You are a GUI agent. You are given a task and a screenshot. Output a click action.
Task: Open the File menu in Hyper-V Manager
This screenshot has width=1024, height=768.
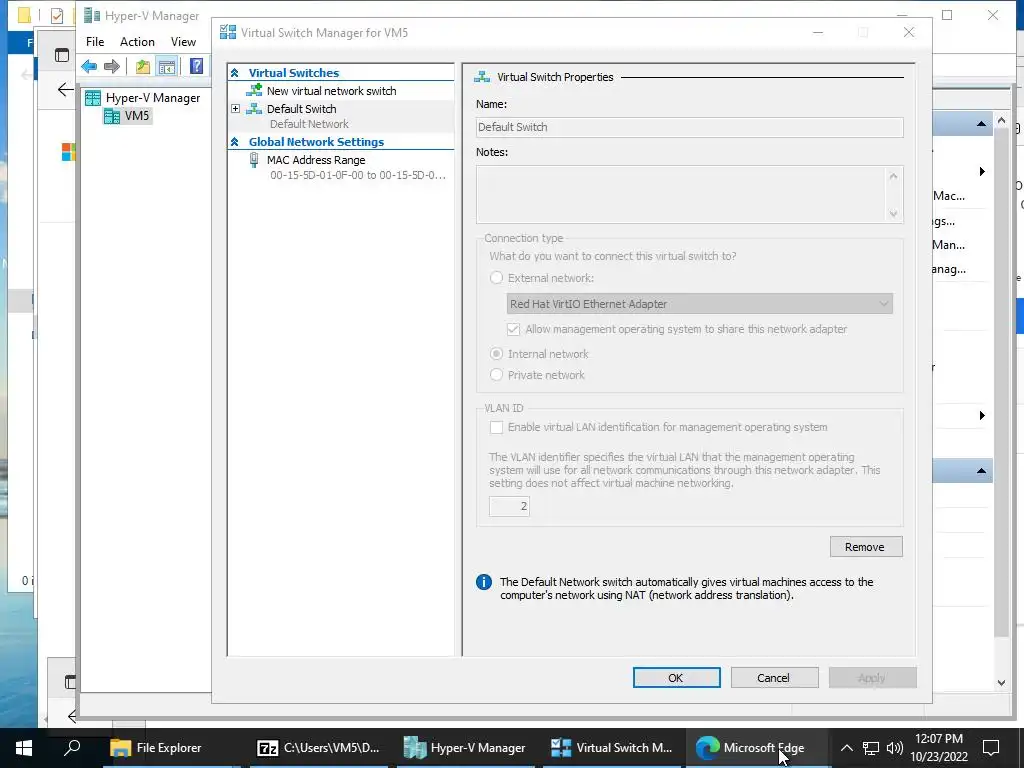(x=95, y=42)
